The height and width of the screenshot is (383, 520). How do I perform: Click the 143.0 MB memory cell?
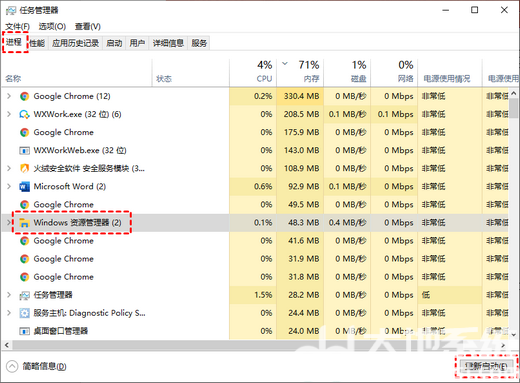pos(301,151)
